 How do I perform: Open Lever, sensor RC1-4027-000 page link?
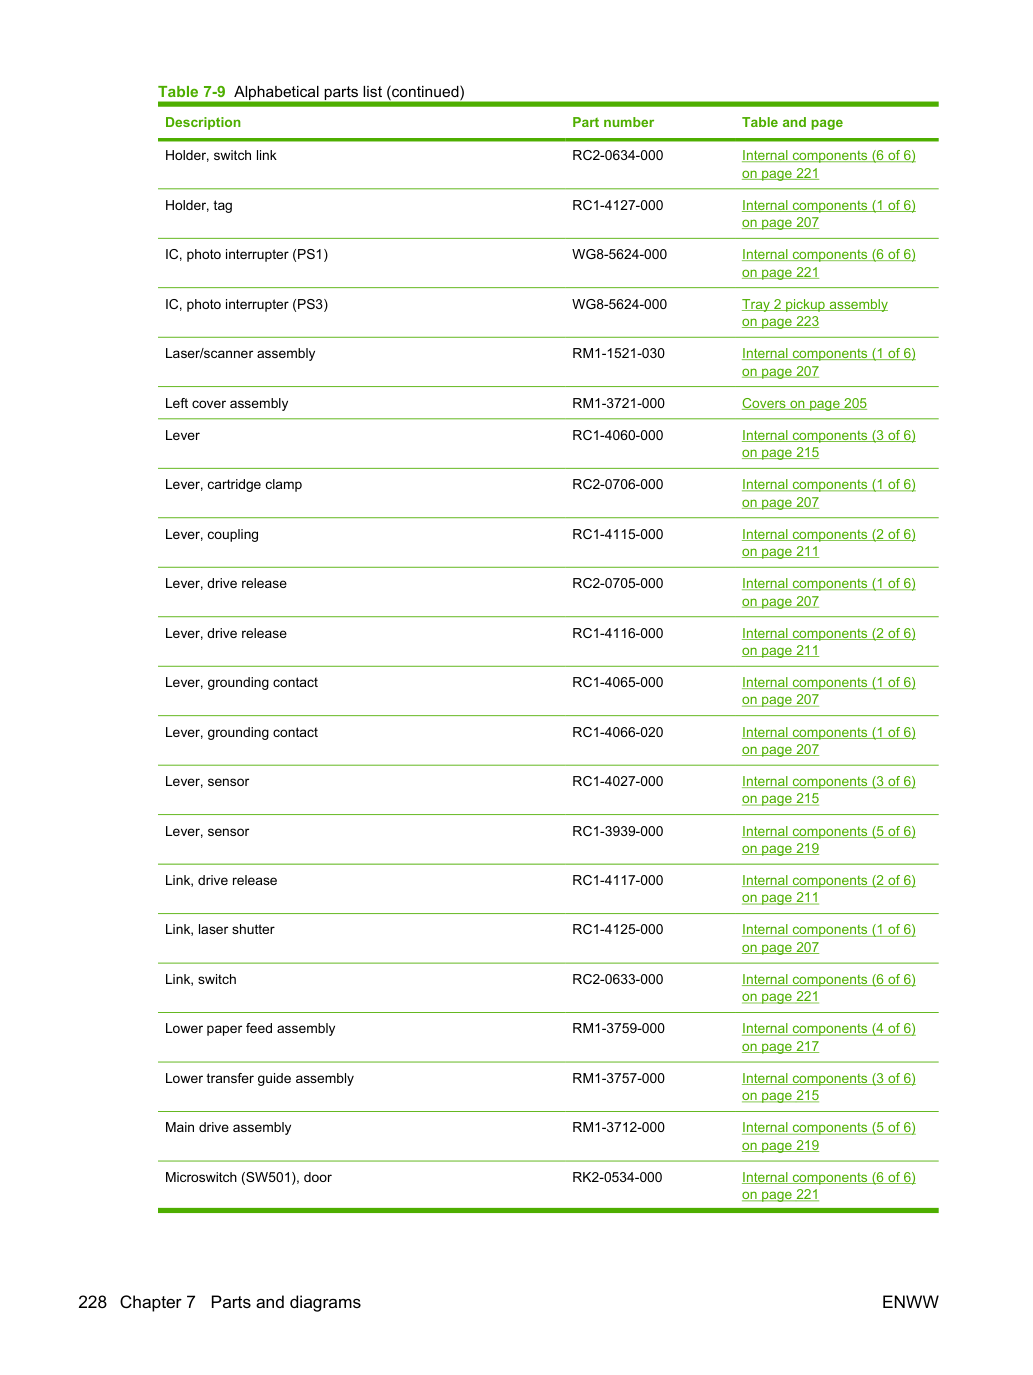pos(828,790)
